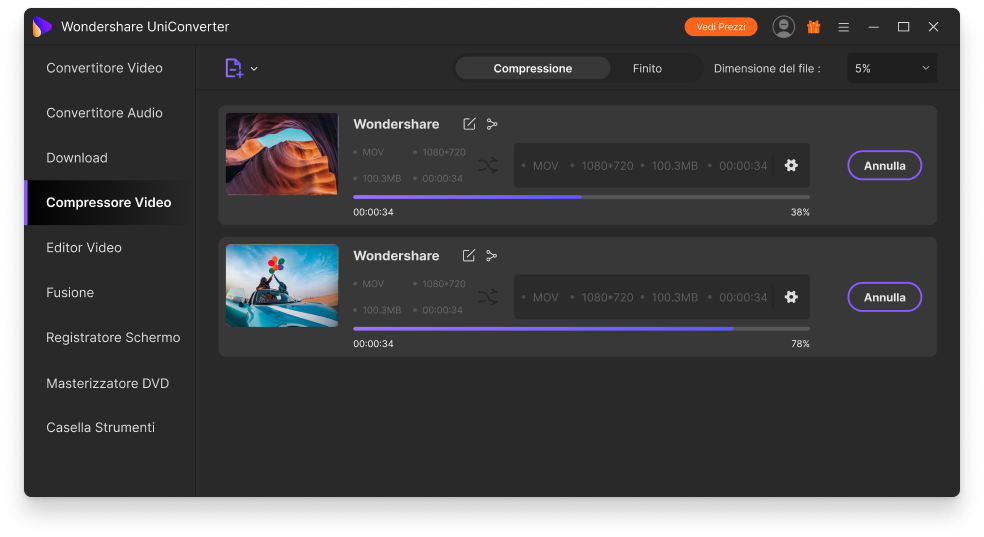Click the second video's Wondershare title

point(396,256)
